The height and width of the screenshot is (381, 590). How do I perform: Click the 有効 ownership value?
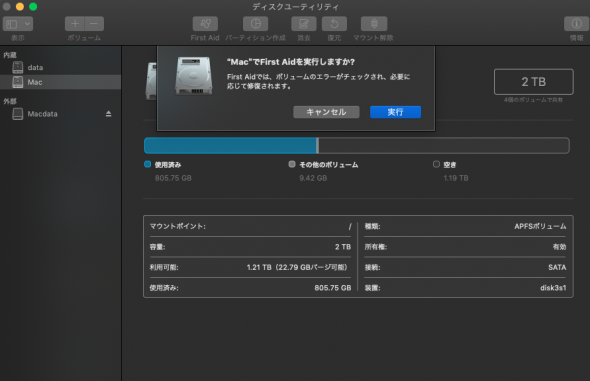click(559, 247)
